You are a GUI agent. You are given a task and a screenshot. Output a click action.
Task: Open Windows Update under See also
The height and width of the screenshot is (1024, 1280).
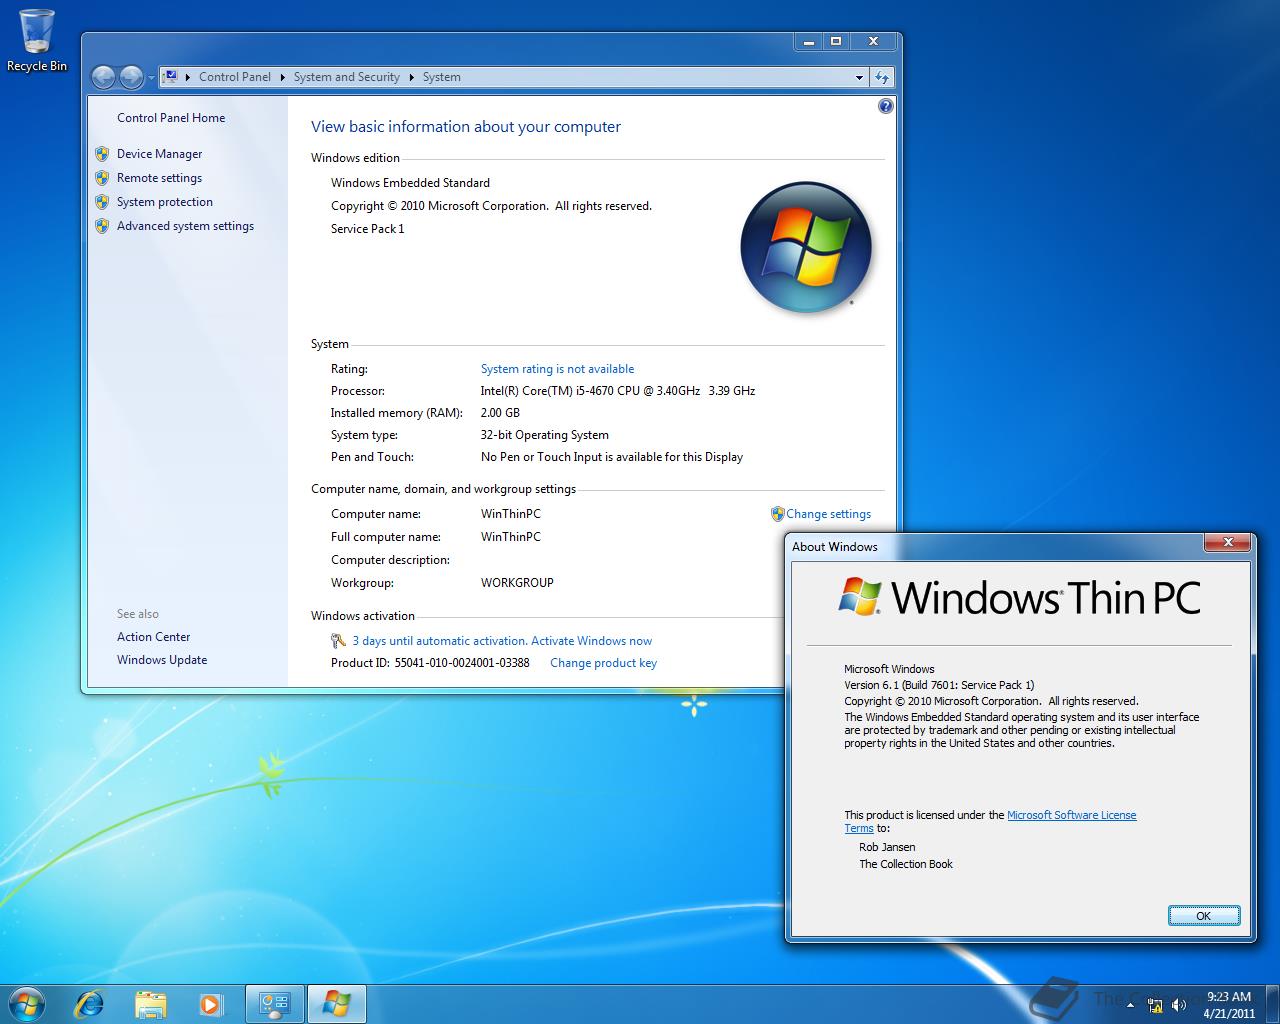click(x=162, y=659)
